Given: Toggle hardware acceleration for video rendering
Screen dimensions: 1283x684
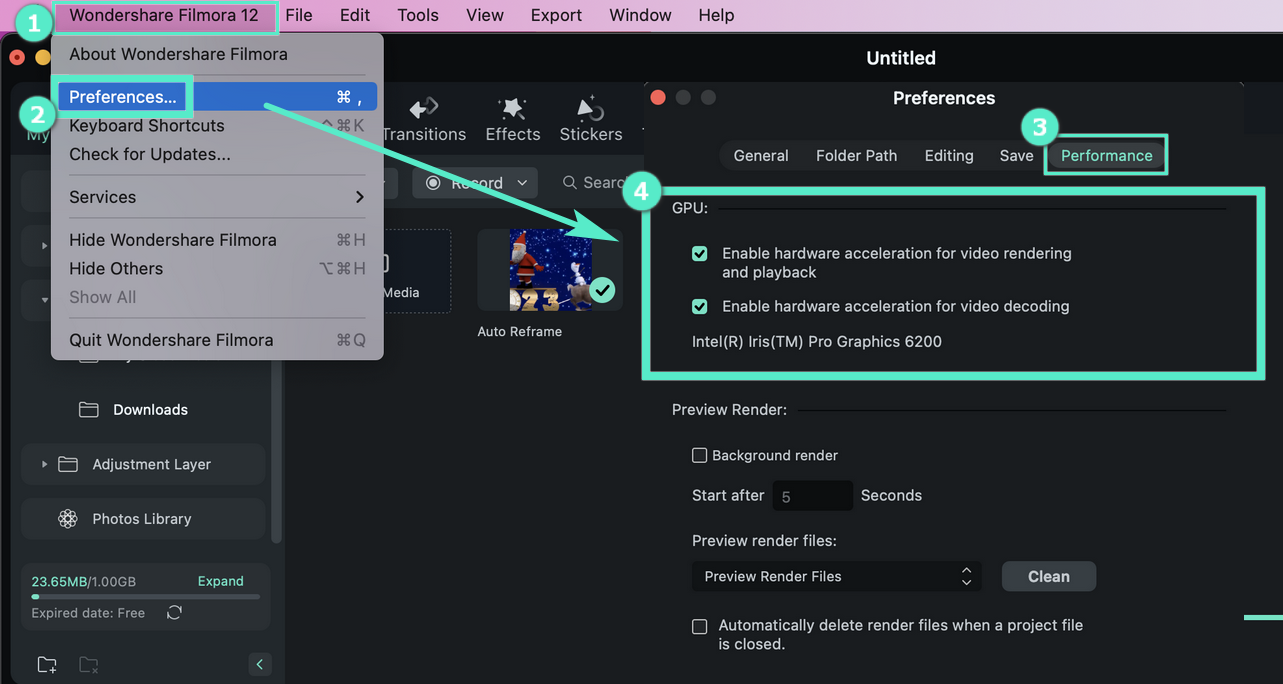Looking at the screenshot, I should point(700,254).
